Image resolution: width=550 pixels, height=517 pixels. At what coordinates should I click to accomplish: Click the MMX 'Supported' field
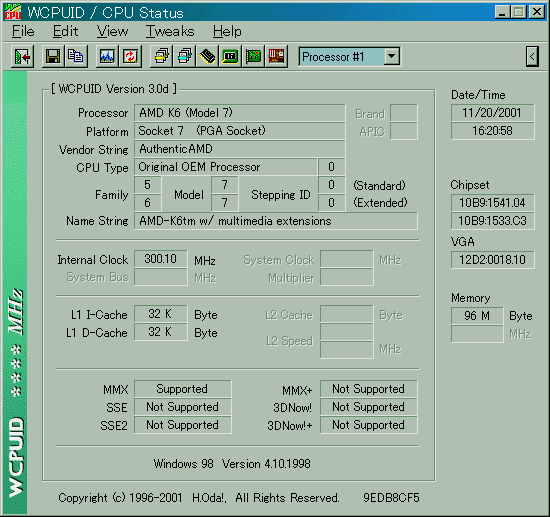tap(182, 389)
